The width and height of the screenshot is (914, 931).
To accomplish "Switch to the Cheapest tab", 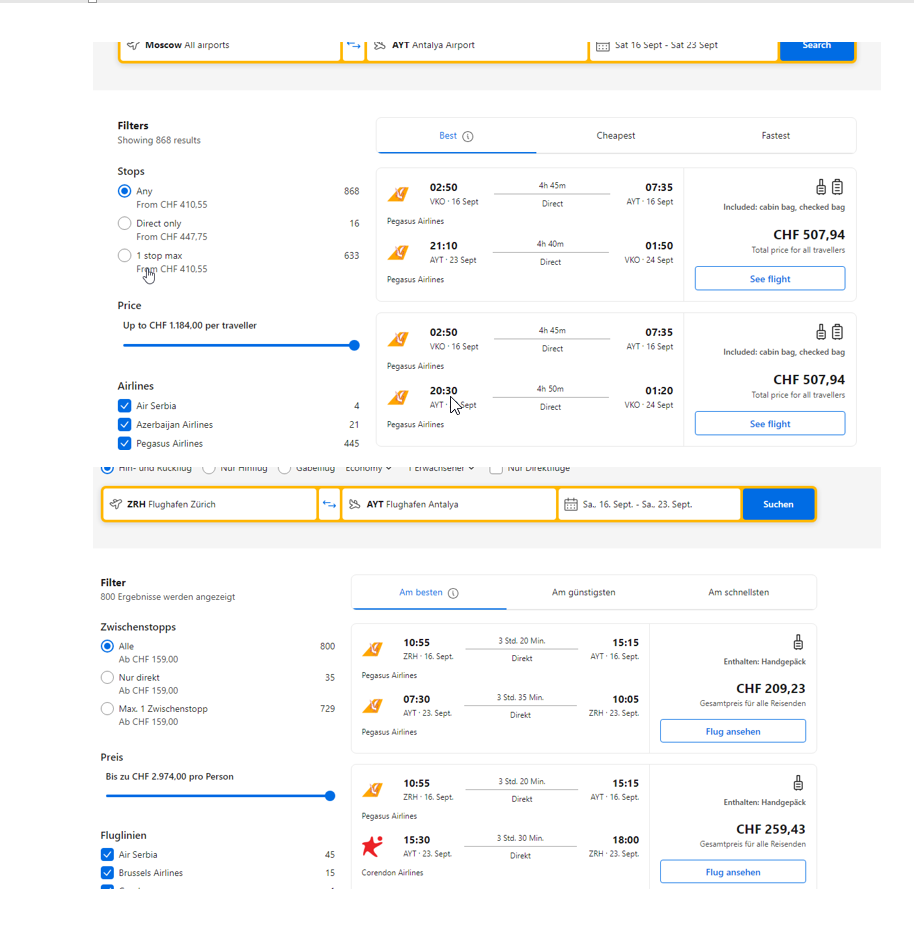I will [615, 136].
